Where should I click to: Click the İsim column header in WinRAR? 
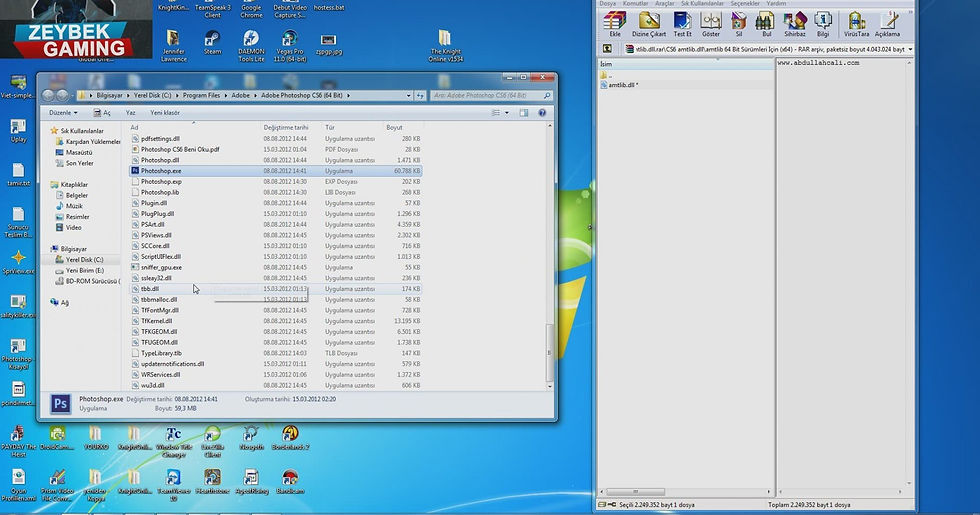[686, 64]
